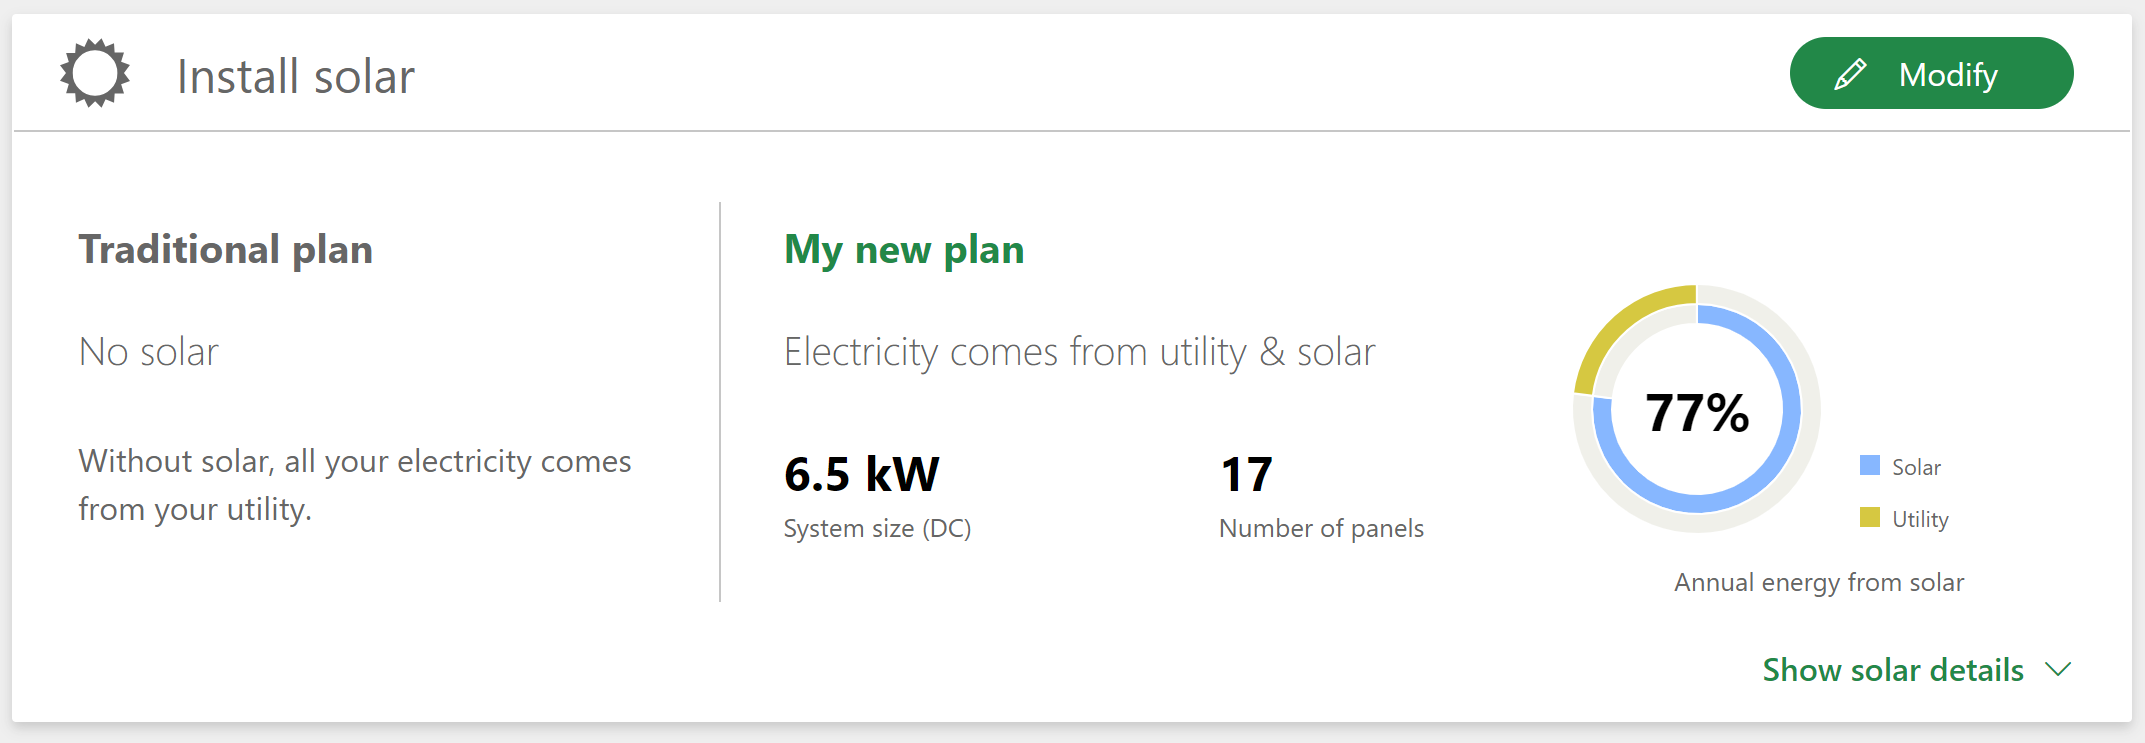Click the No solar subtitle text
This screenshot has height=743, width=2145.
pos(148,352)
